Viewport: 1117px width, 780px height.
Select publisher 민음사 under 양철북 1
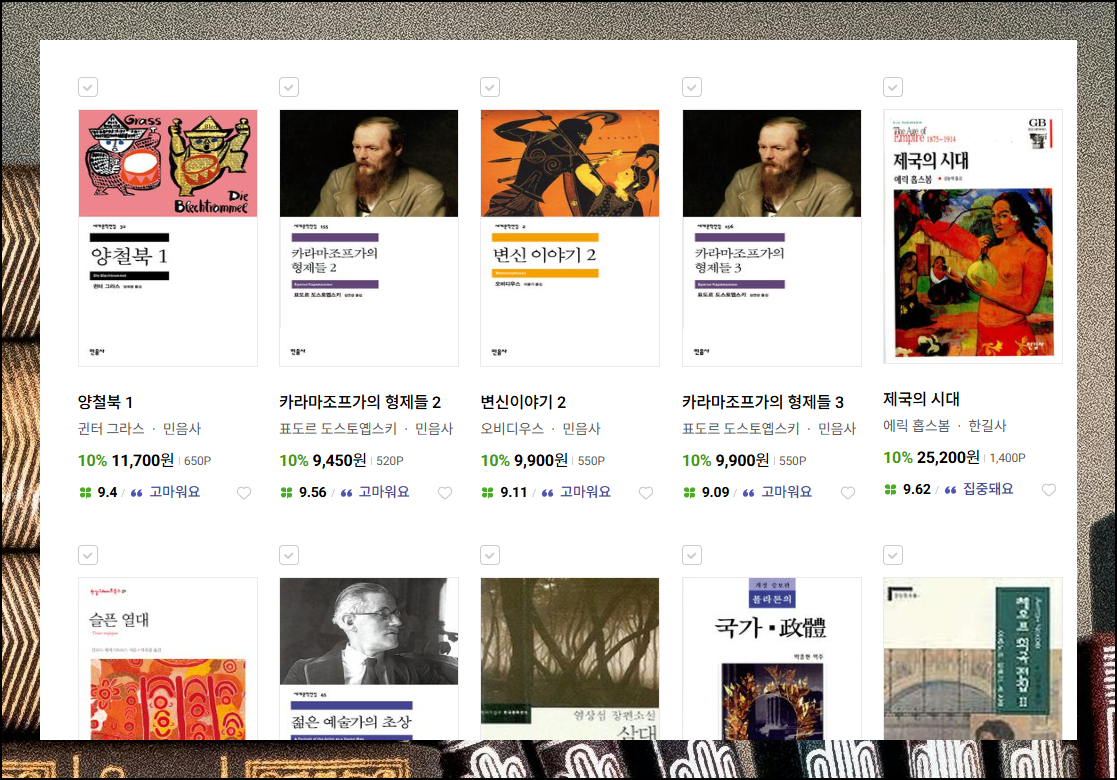point(182,429)
